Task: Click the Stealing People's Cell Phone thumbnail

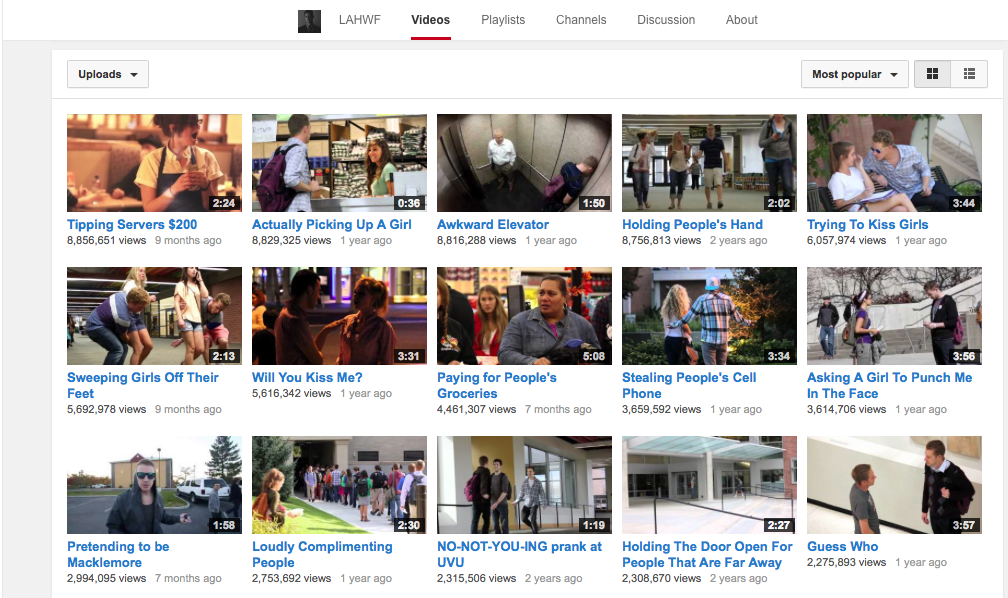Action: pos(709,316)
